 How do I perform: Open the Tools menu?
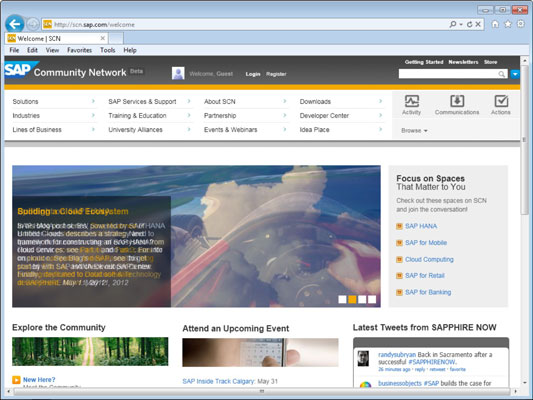[x=108, y=50]
